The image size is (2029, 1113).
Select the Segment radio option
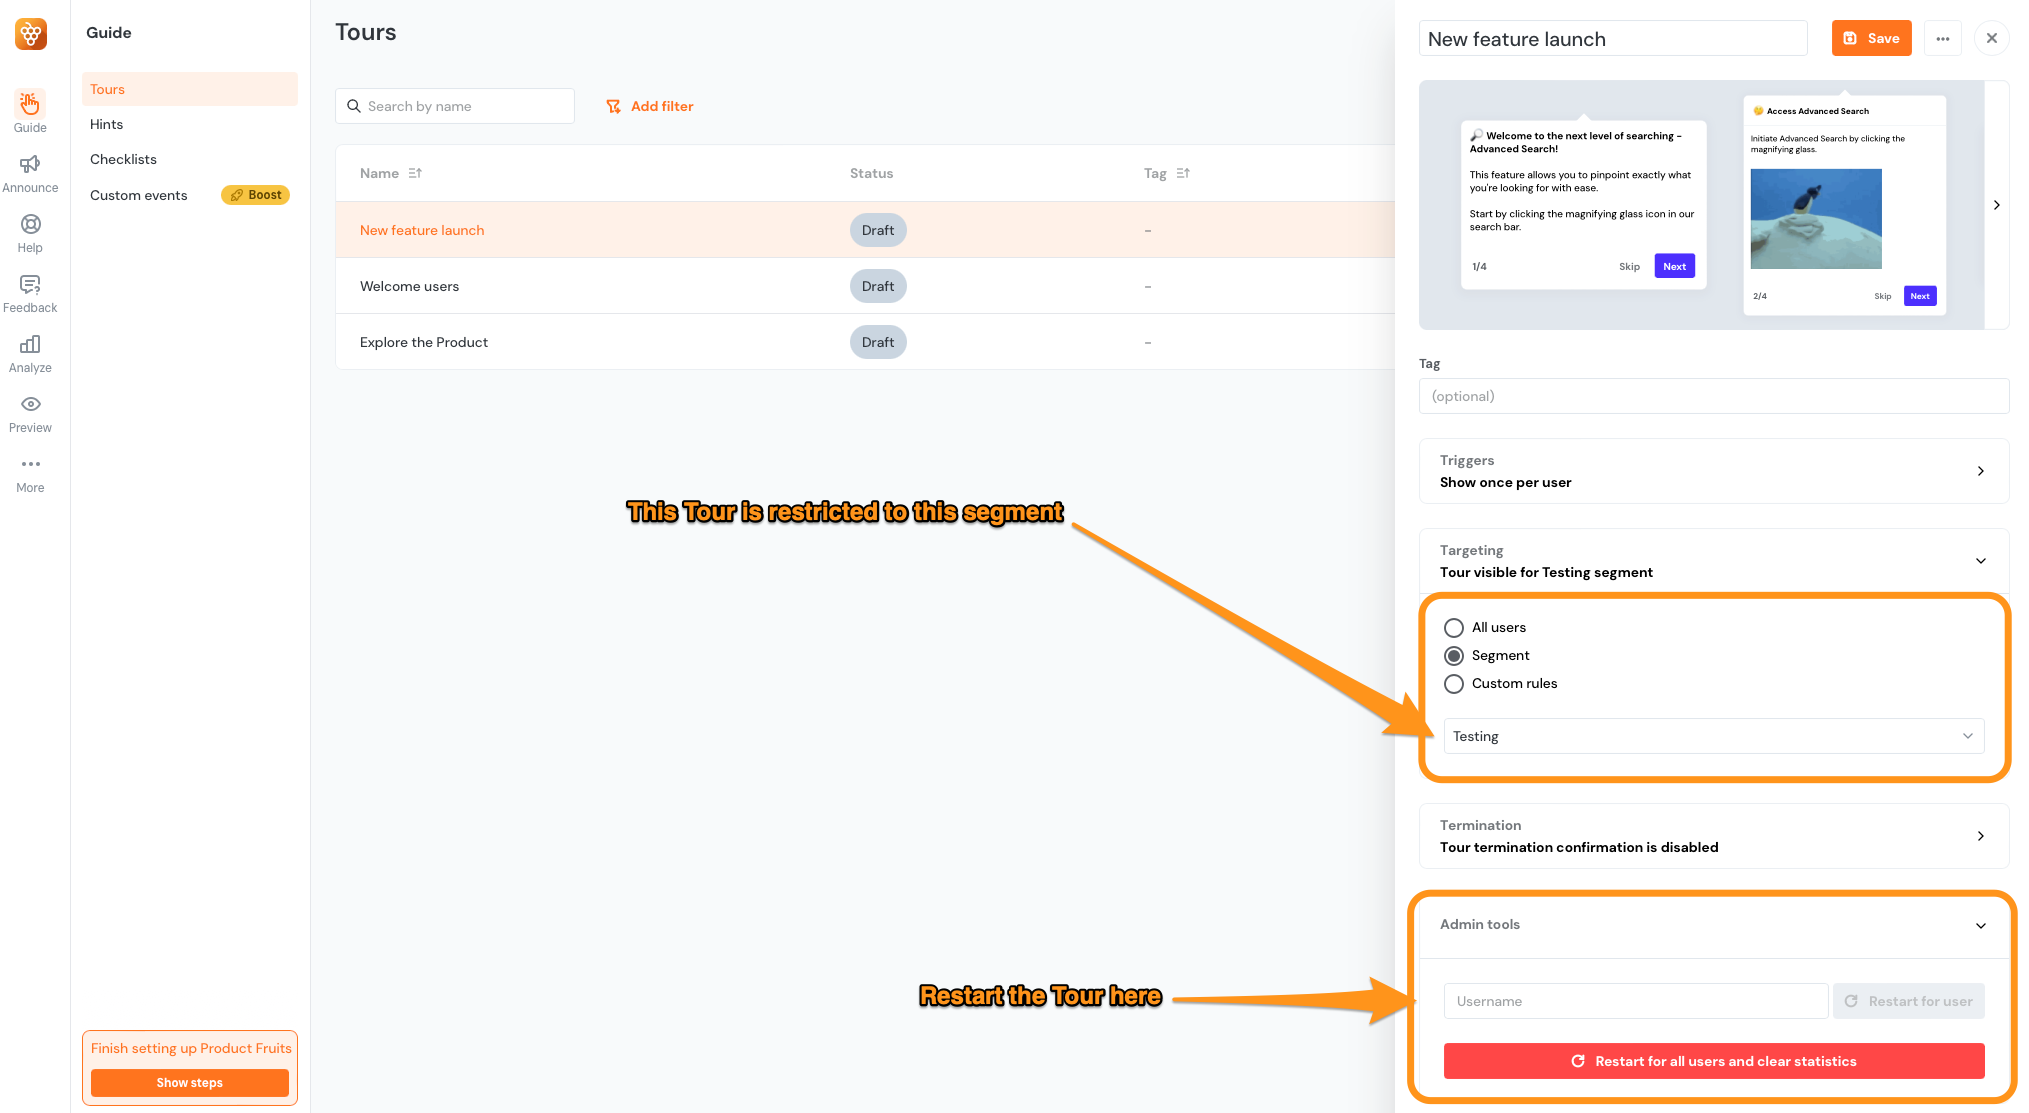(x=1454, y=656)
